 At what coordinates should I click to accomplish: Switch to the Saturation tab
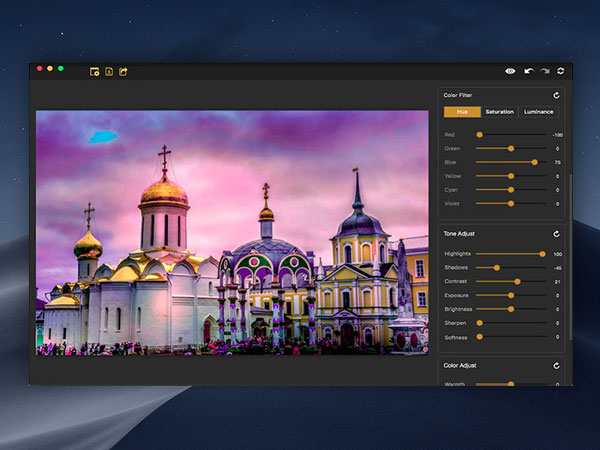(x=499, y=112)
